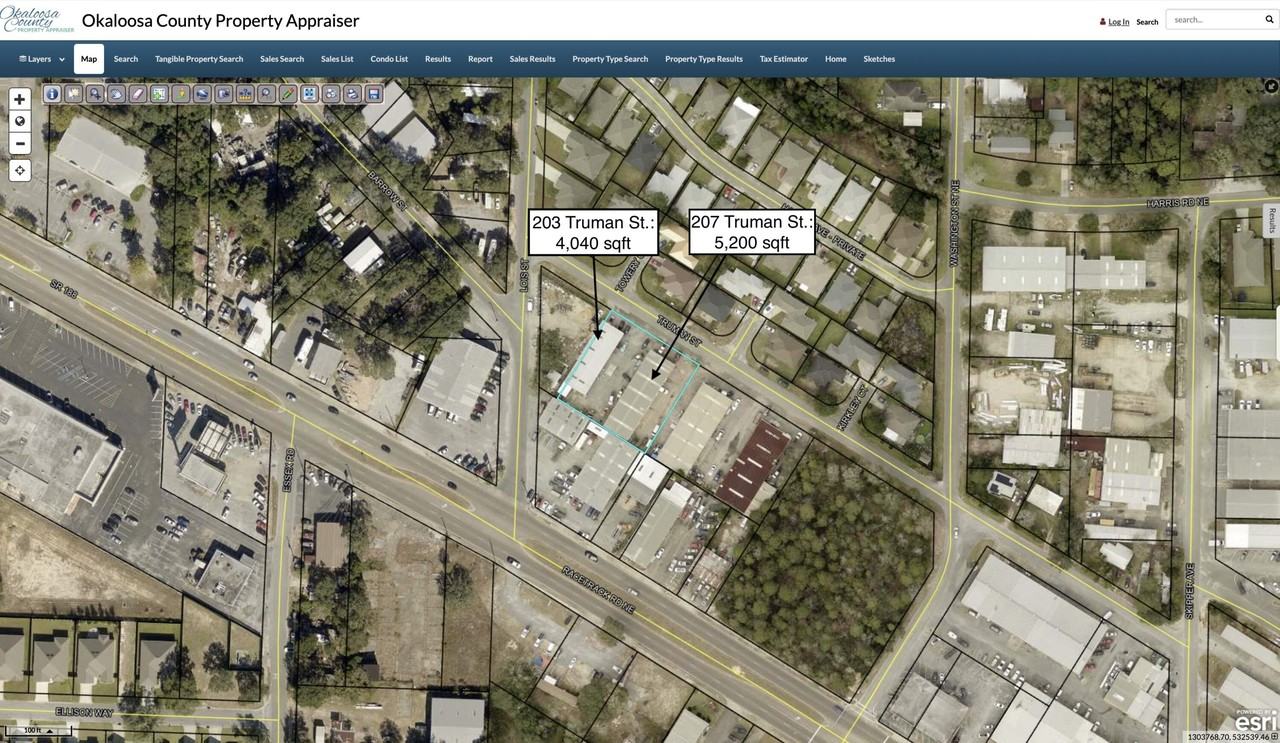Expand the Layers dropdown menu
Screen dimensions: 1280x743
coord(41,59)
